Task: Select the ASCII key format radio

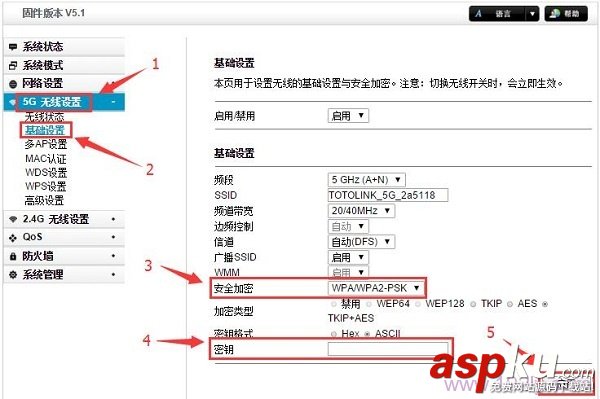Action: (x=367, y=334)
